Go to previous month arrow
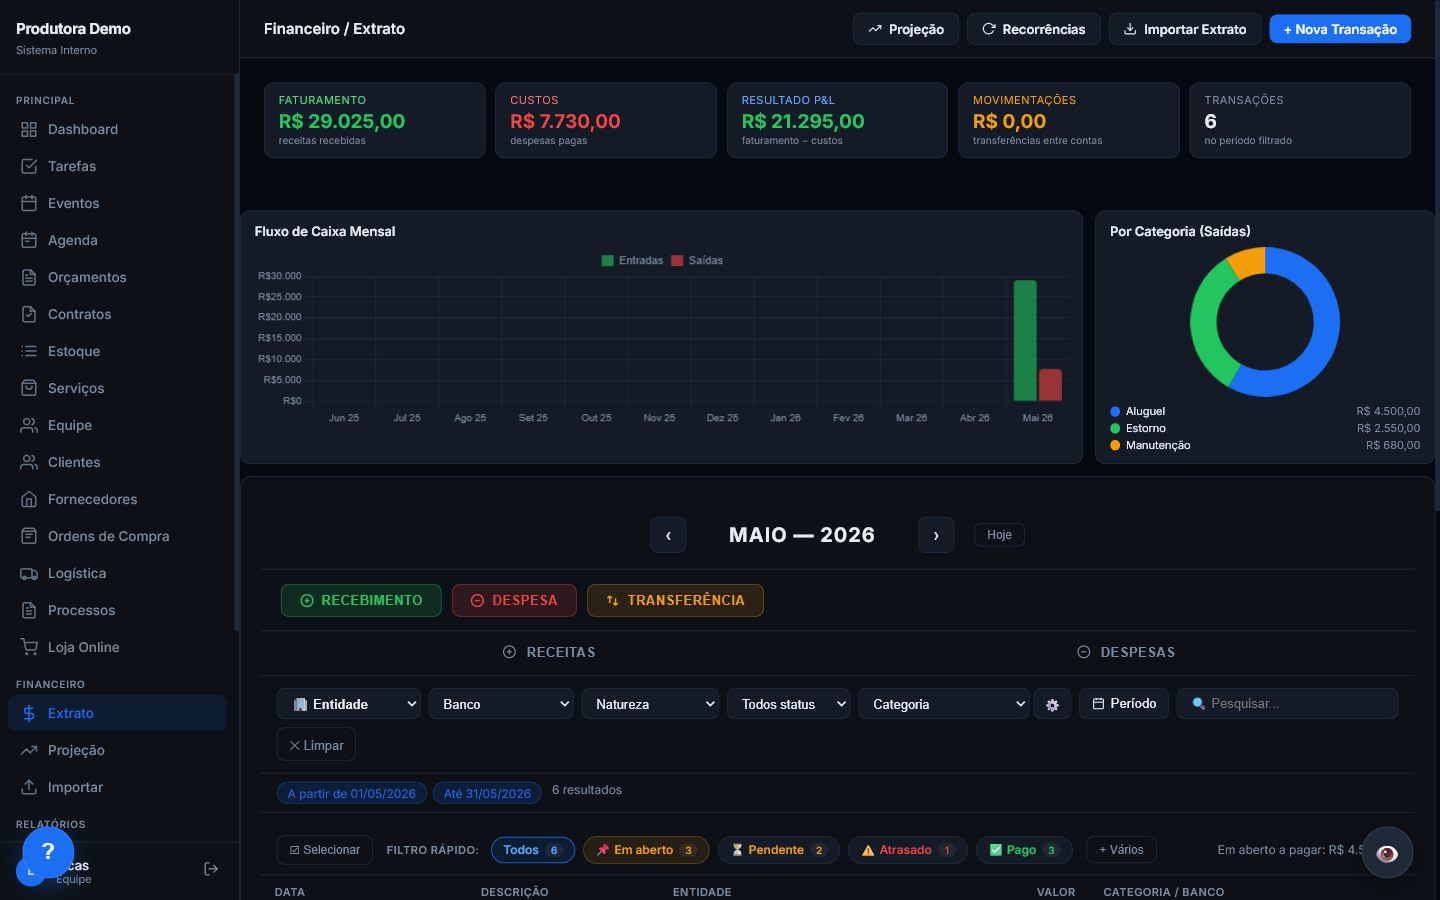1440x900 pixels. [668, 535]
